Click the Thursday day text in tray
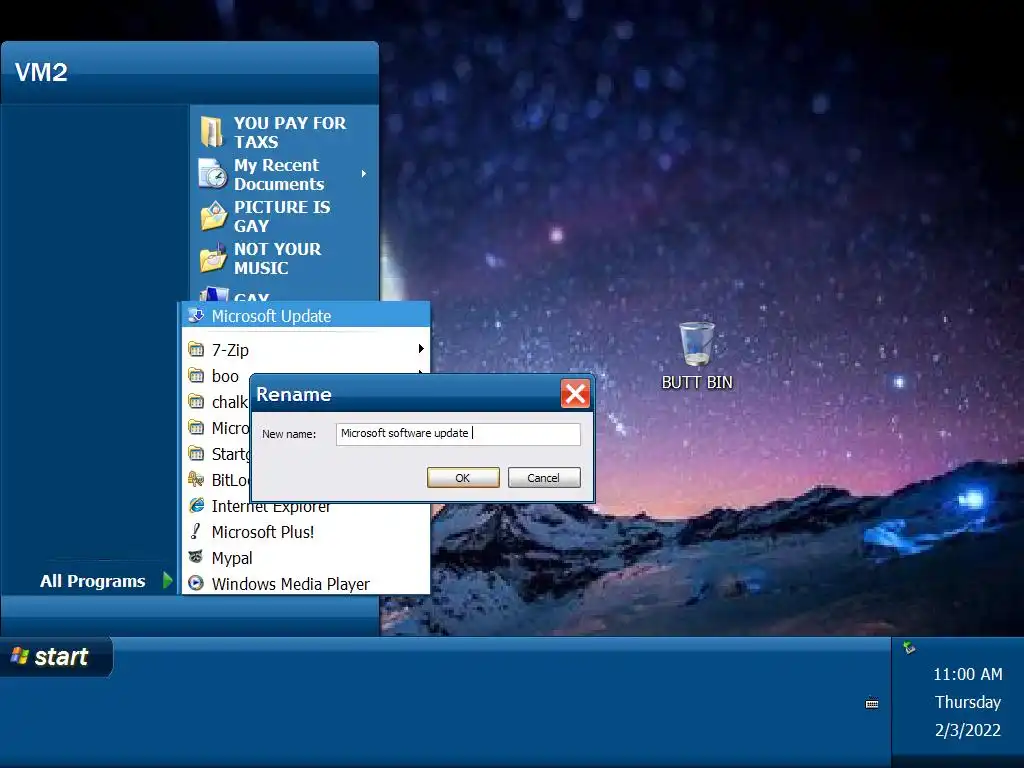 (967, 702)
